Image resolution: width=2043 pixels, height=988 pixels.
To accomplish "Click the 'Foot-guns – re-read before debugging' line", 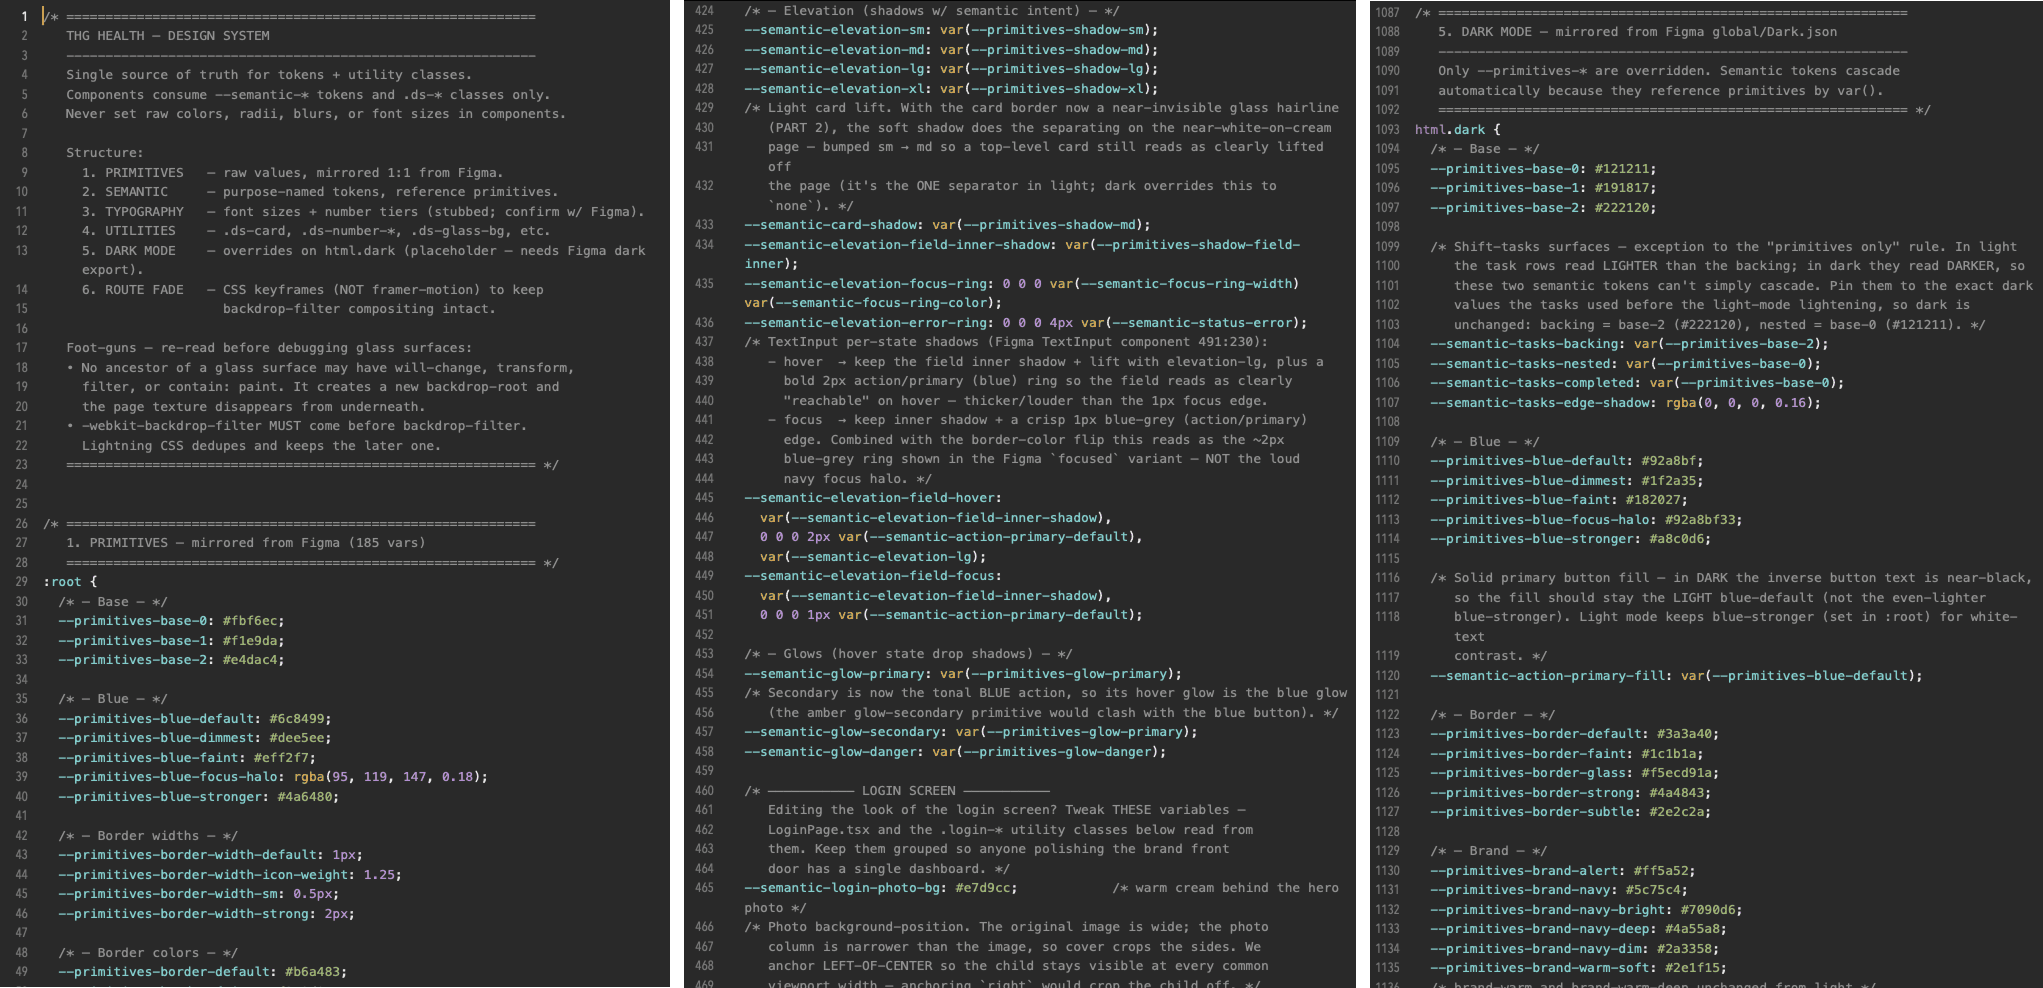I will [x=269, y=348].
